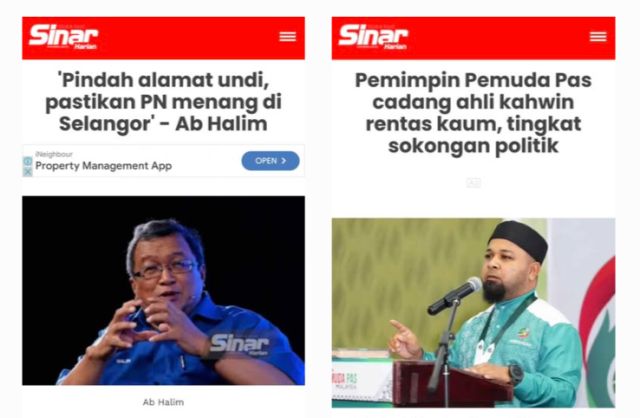Click the ad info icon beside iNeighbour
This screenshot has height=418, width=640.
click(x=27, y=162)
